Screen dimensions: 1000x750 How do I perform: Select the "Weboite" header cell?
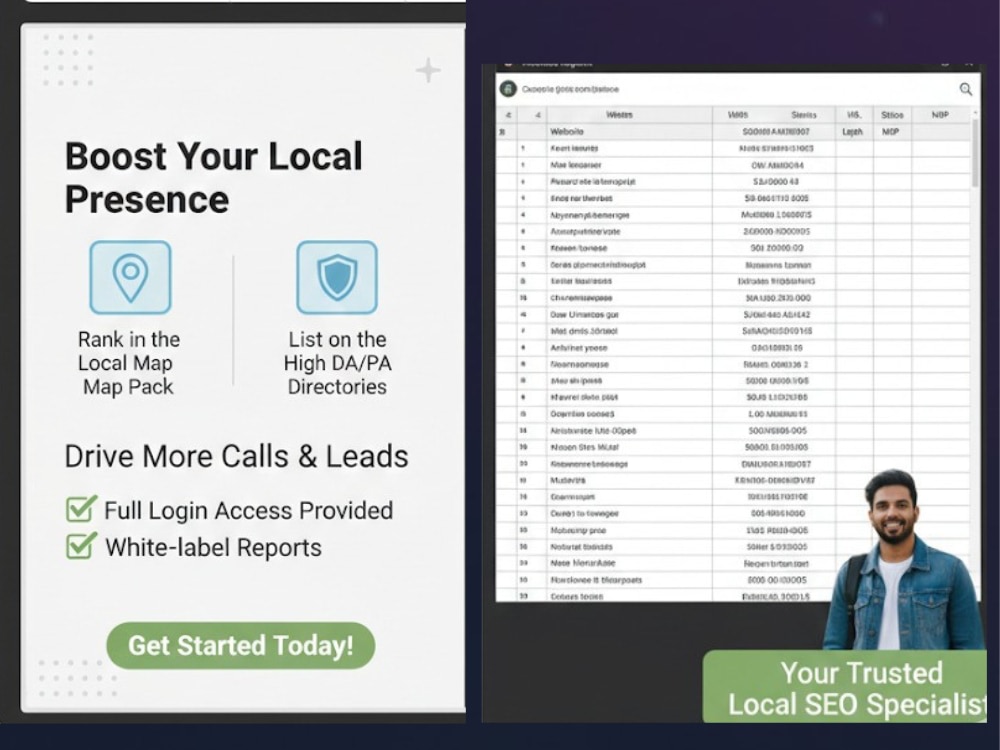click(629, 131)
